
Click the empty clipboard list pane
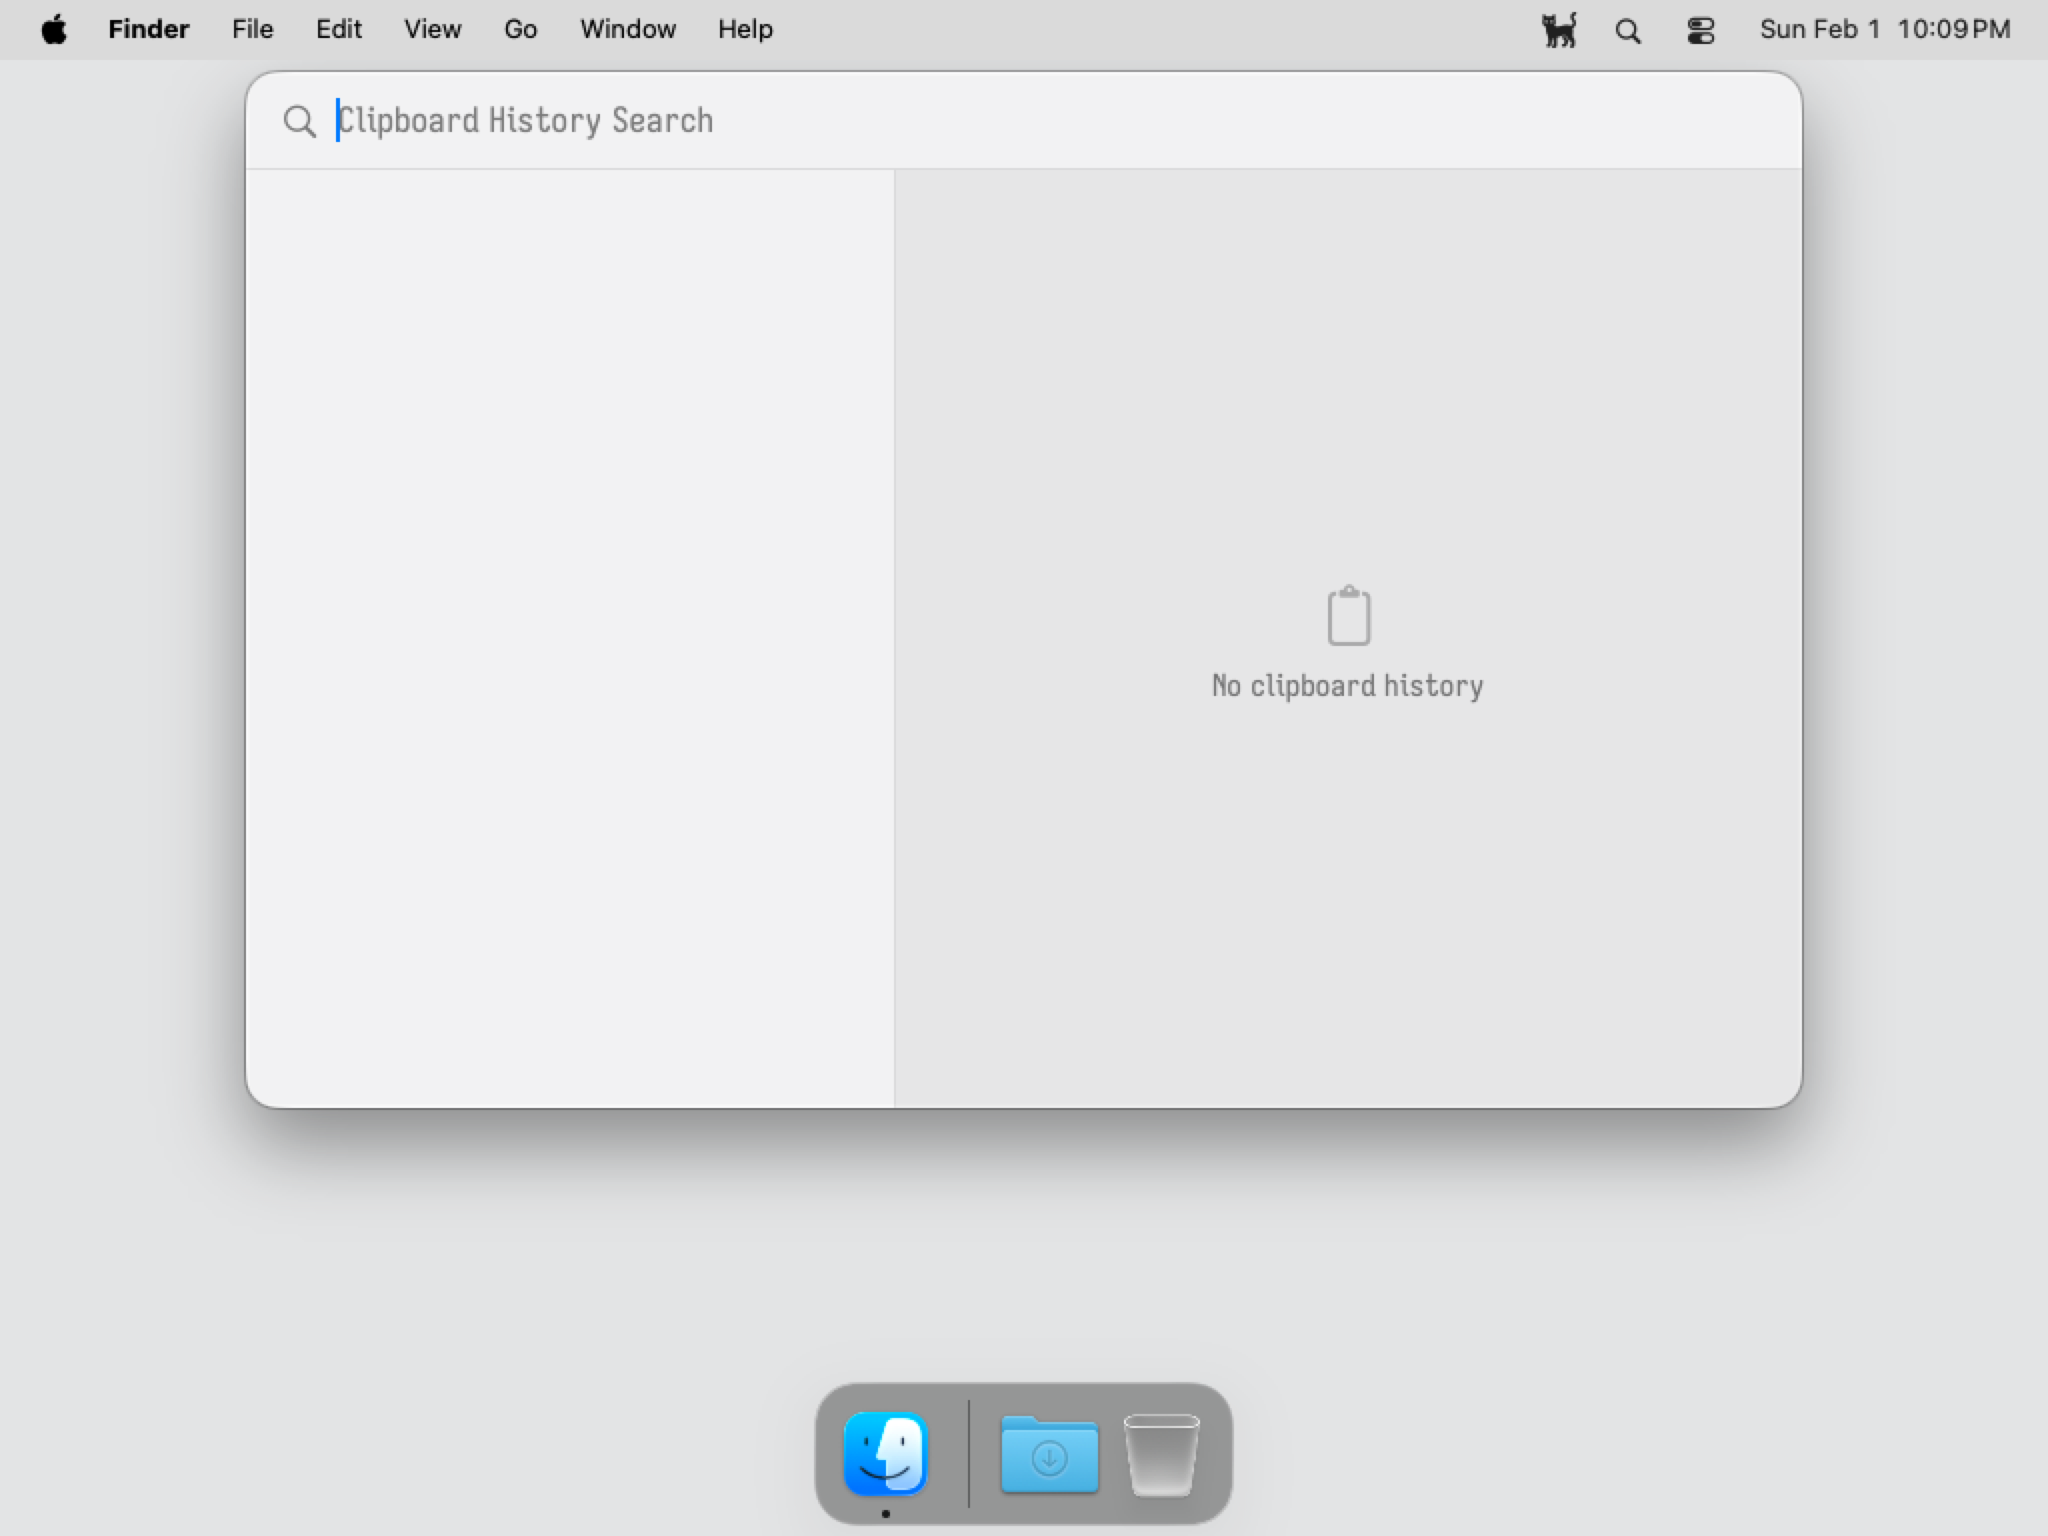[569, 638]
